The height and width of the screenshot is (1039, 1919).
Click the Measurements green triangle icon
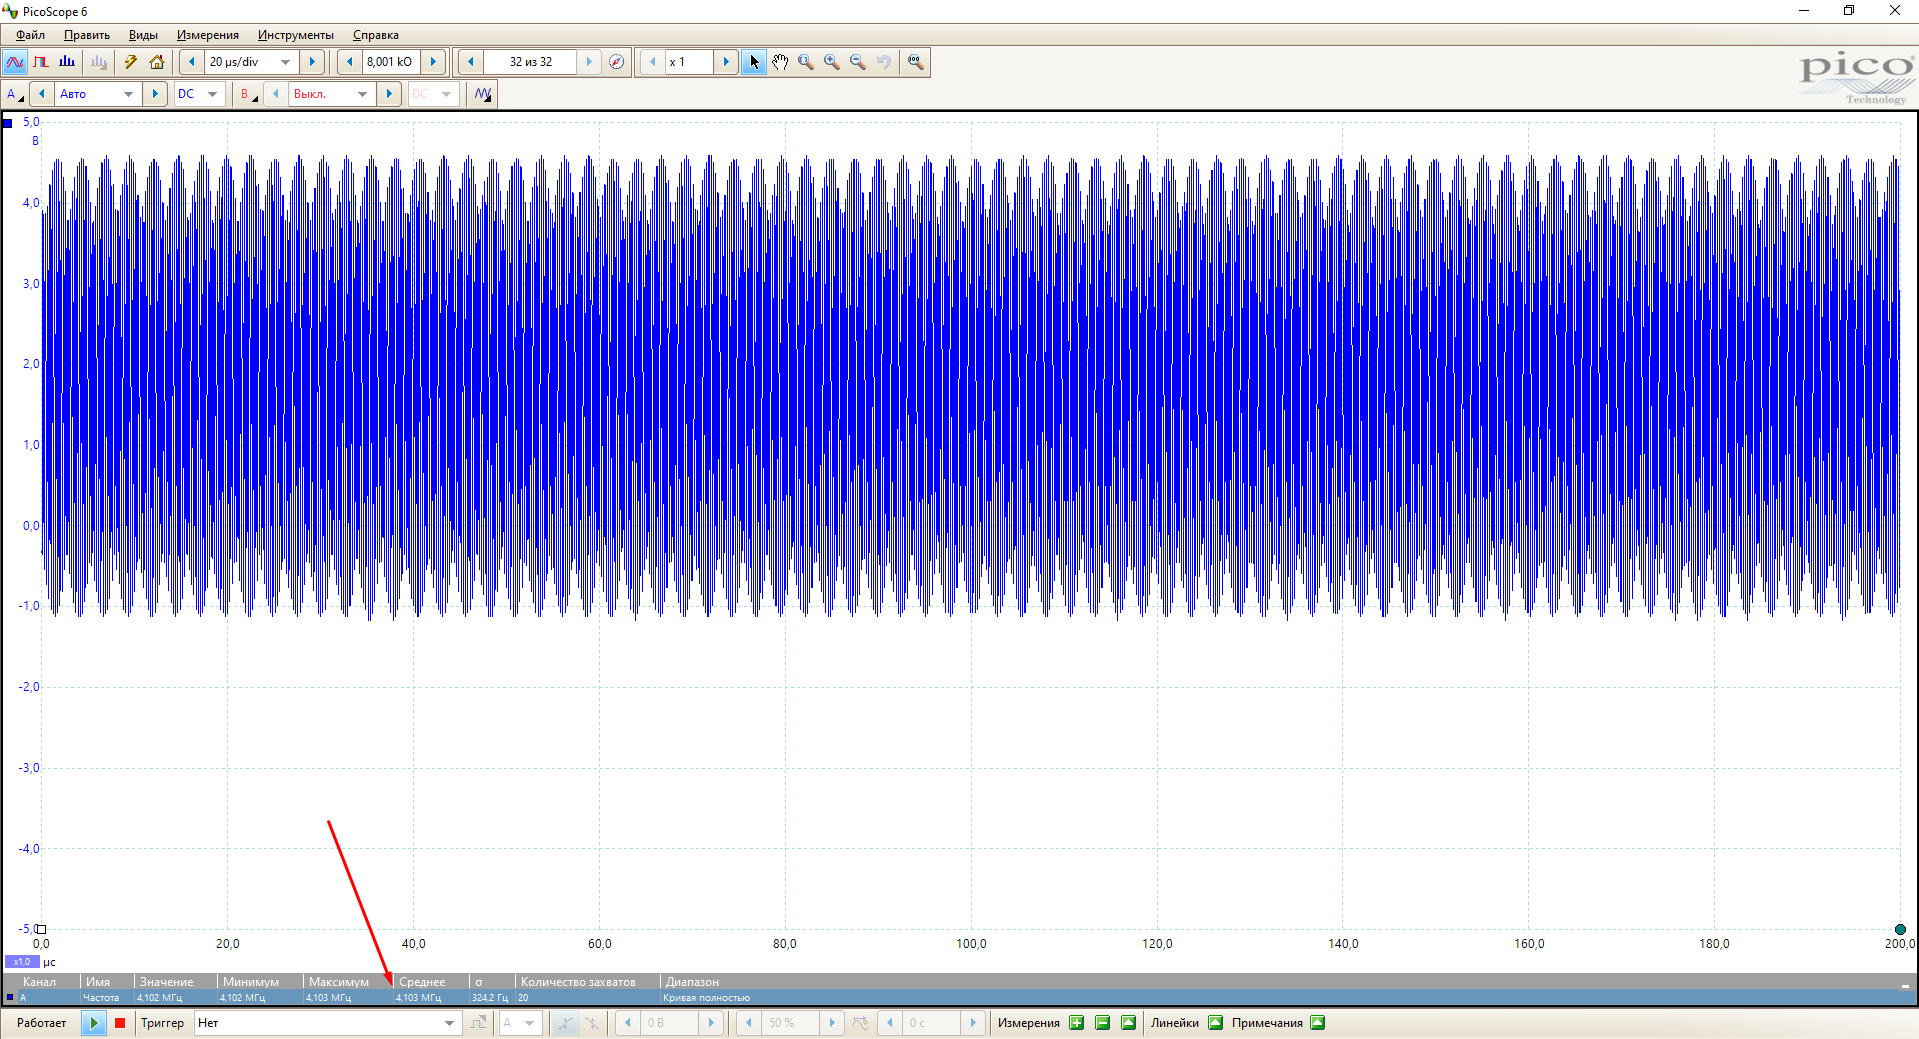point(1129,1023)
